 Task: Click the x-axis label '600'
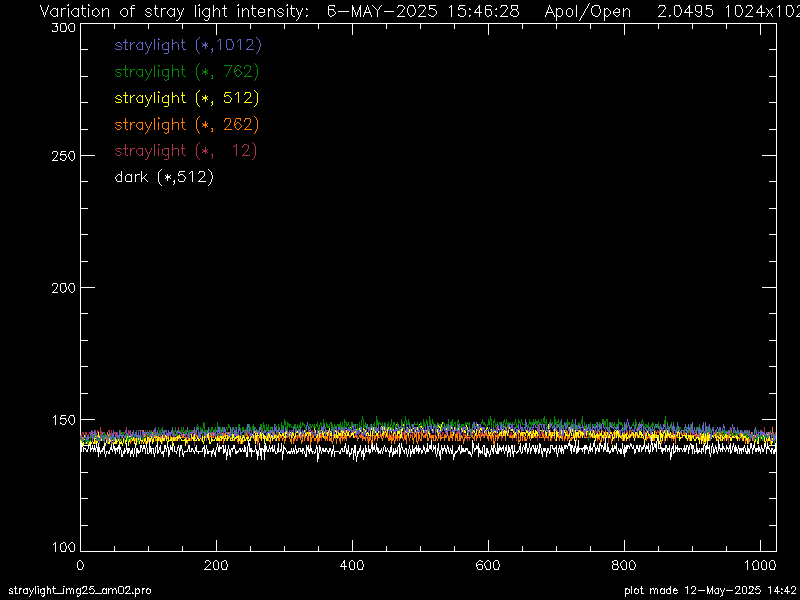pos(488,565)
